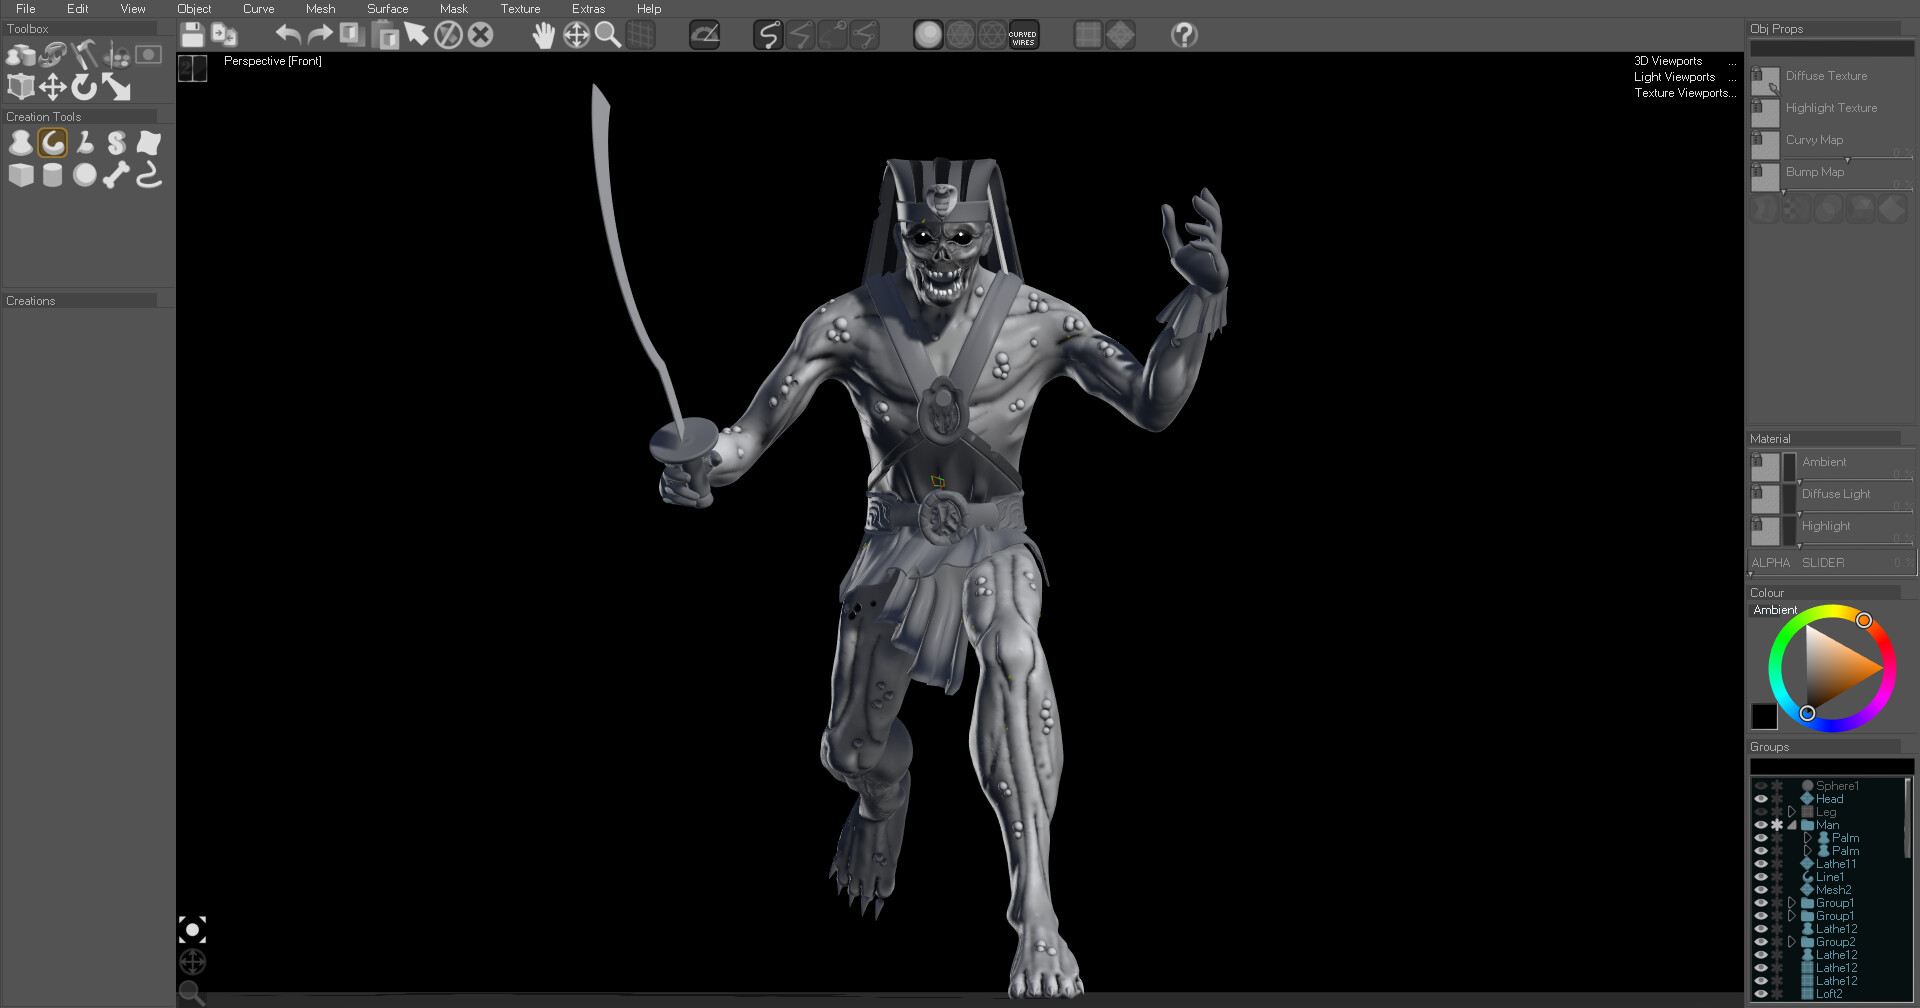Expand the Group2 folder
Viewport: 1920px width, 1008px height.
1792,941
